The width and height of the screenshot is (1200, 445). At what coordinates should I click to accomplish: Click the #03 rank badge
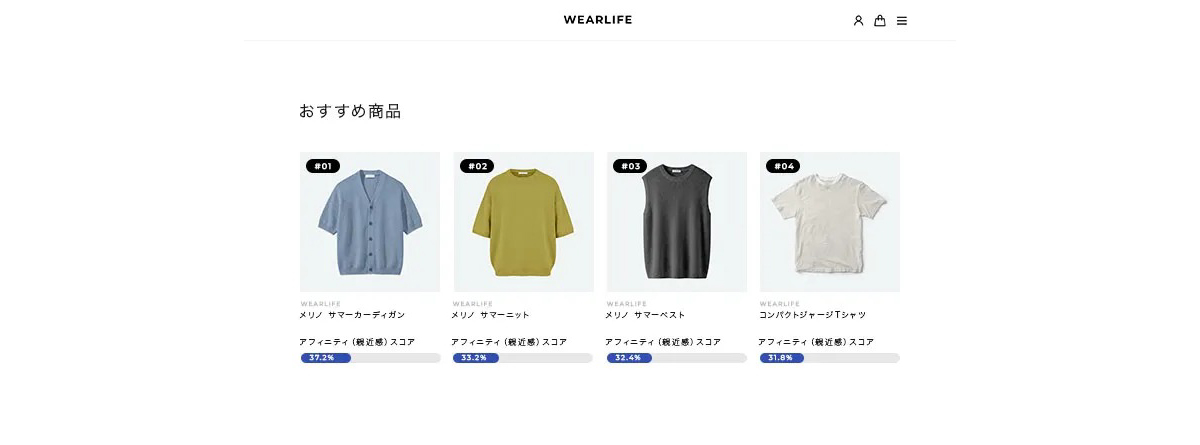pyautogui.click(x=630, y=166)
